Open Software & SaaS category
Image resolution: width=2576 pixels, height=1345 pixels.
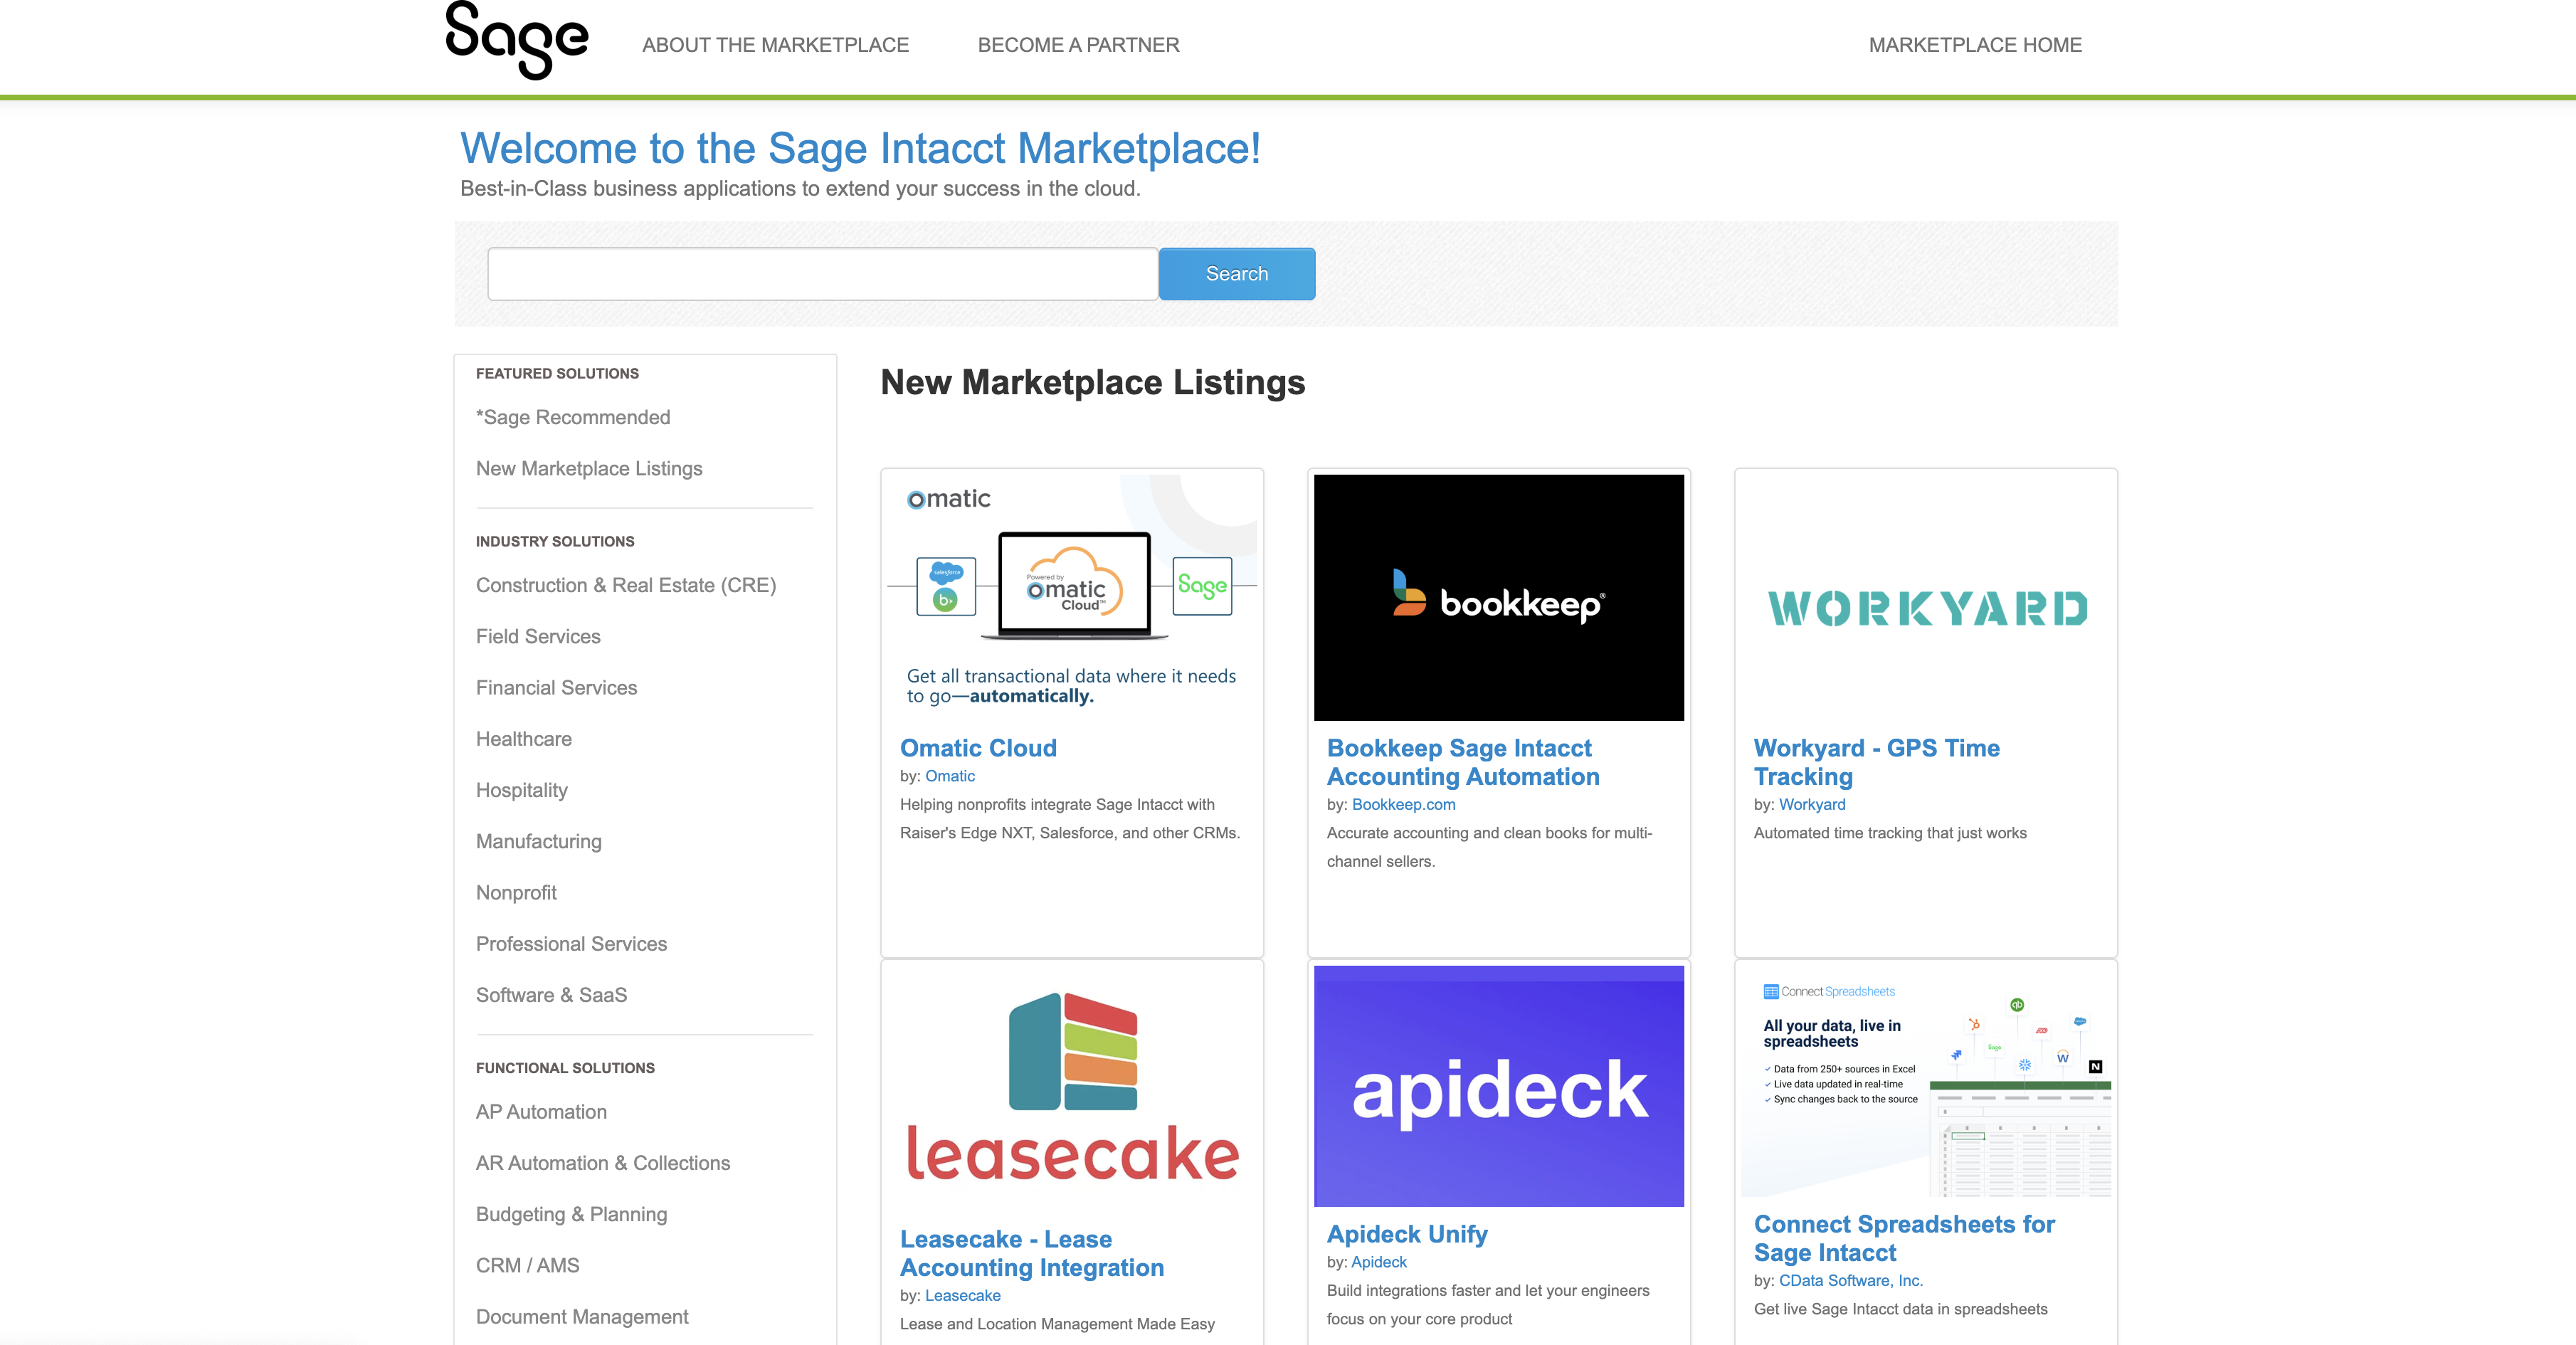(551, 994)
